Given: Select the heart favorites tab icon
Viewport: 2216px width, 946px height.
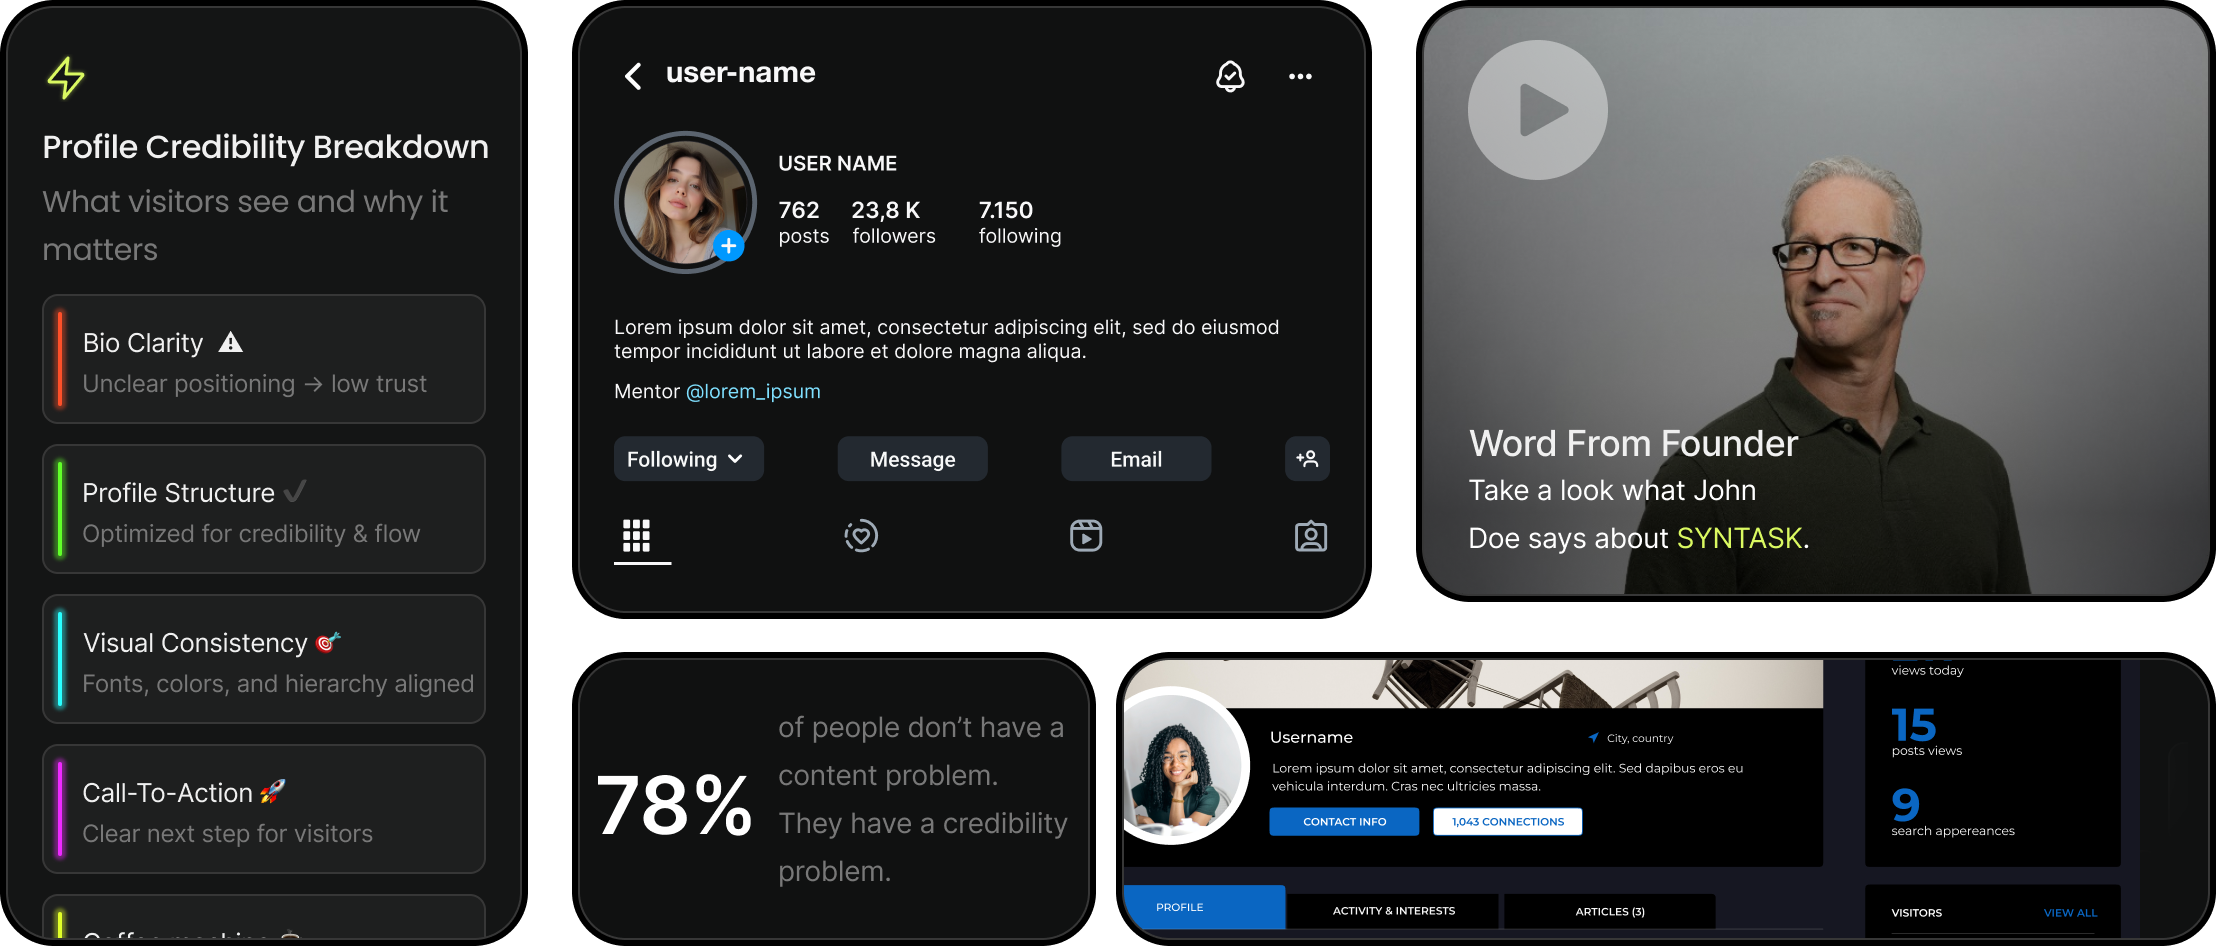Looking at the screenshot, I should coord(861,536).
